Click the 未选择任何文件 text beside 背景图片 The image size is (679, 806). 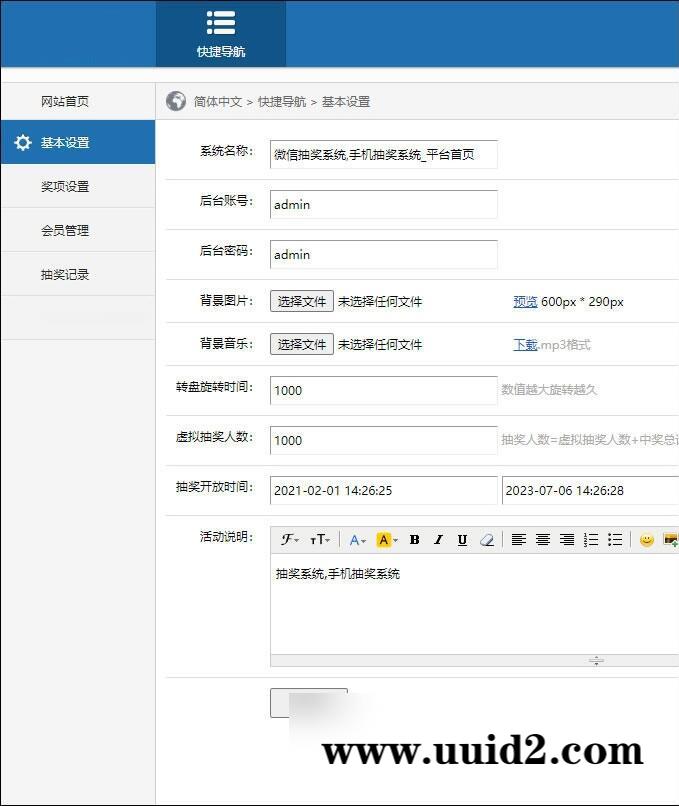(380, 302)
